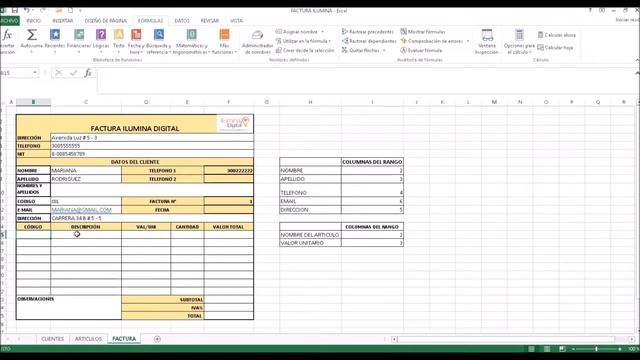Click Utilizar en la fórmula
640x360 pixels.
click(303, 41)
